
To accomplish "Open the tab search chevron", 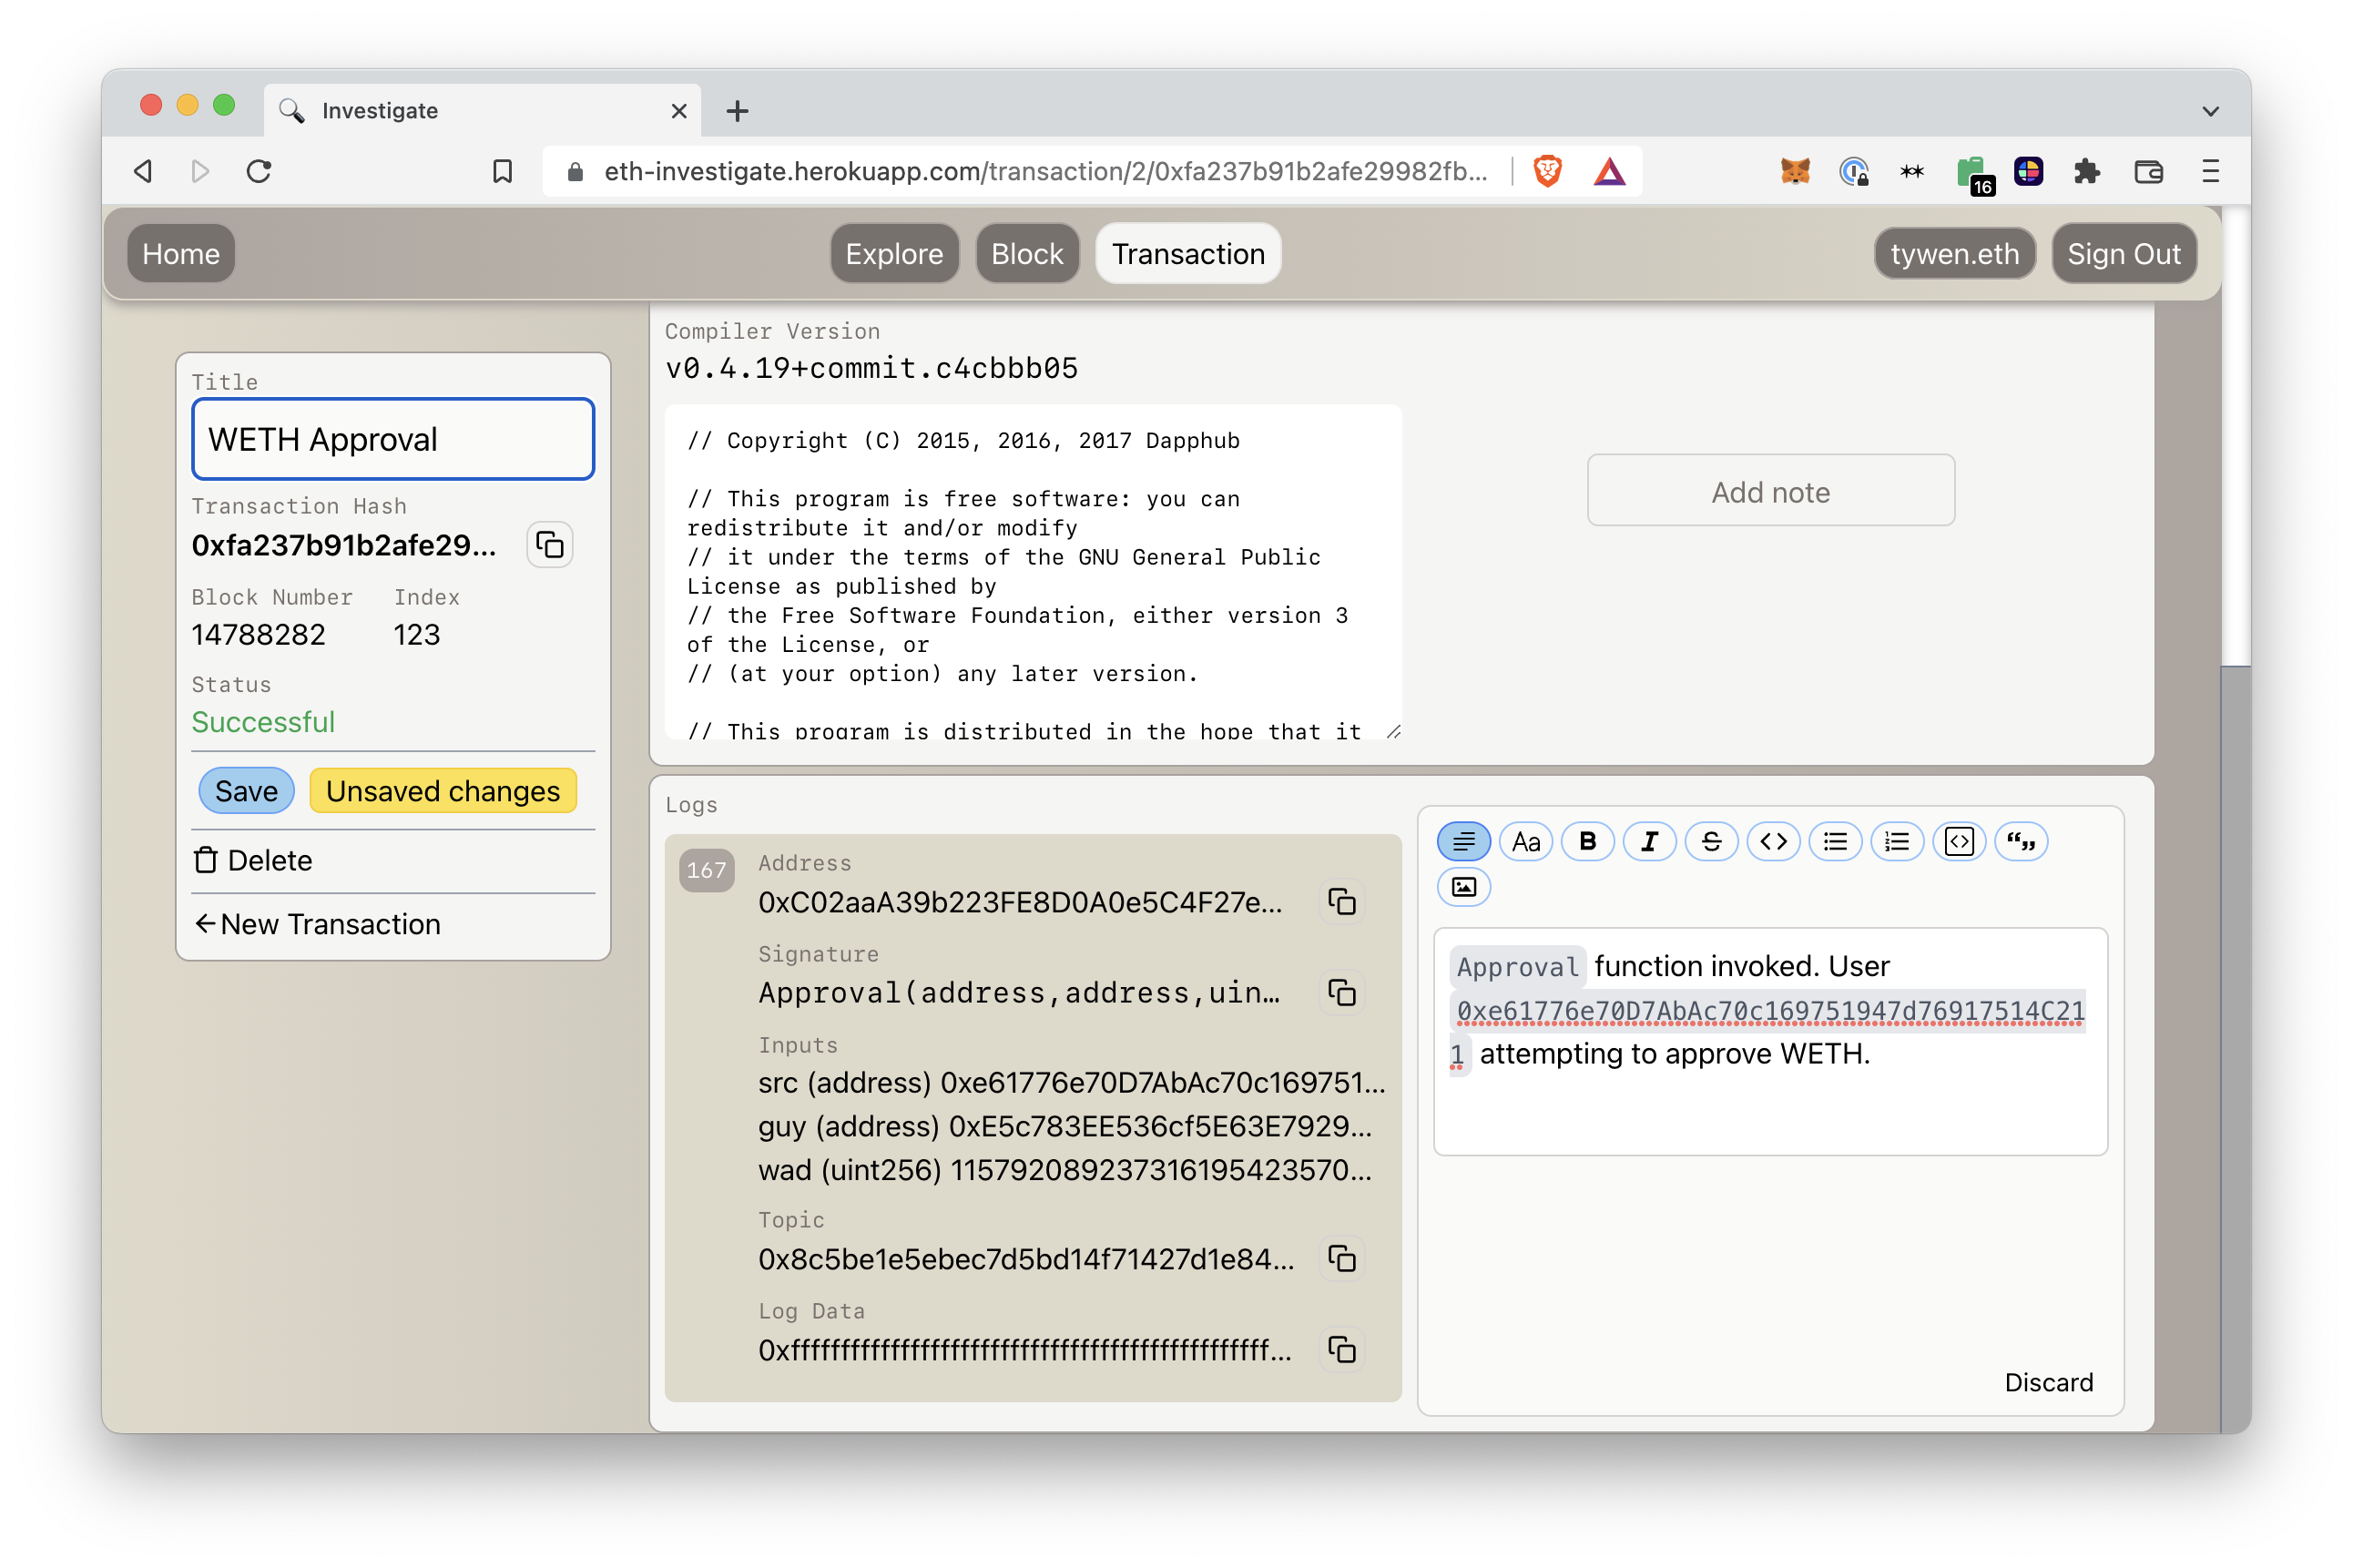I will point(2210,111).
